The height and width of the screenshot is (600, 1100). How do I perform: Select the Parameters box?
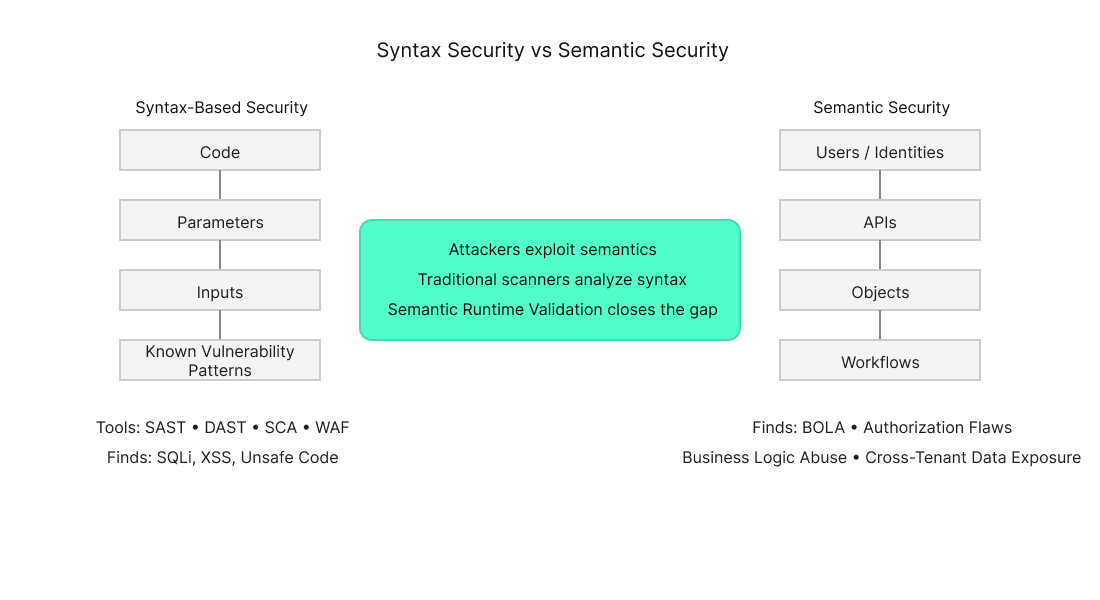click(x=220, y=220)
